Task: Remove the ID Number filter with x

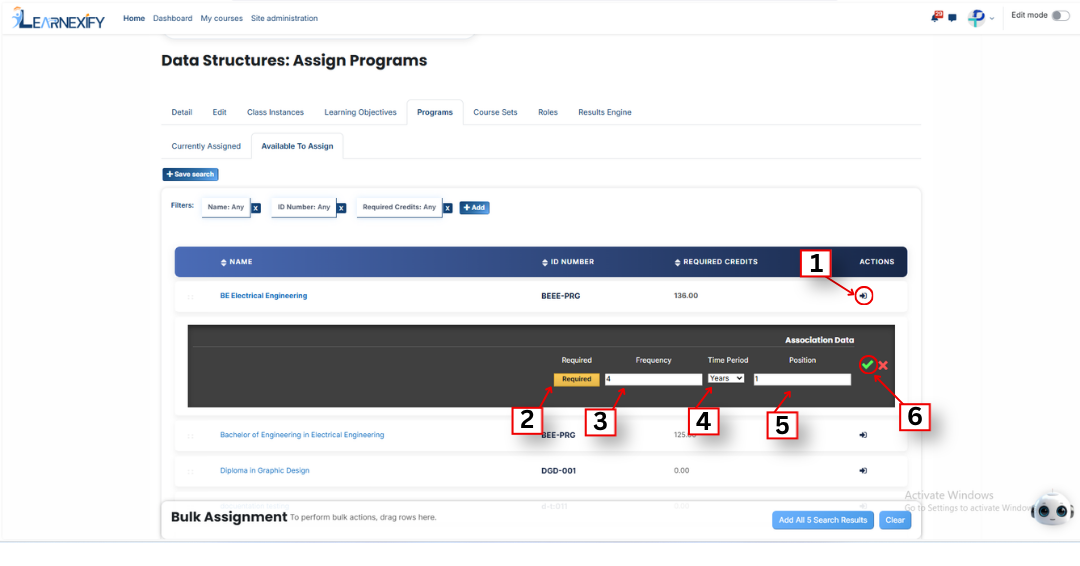Action: 341,208
